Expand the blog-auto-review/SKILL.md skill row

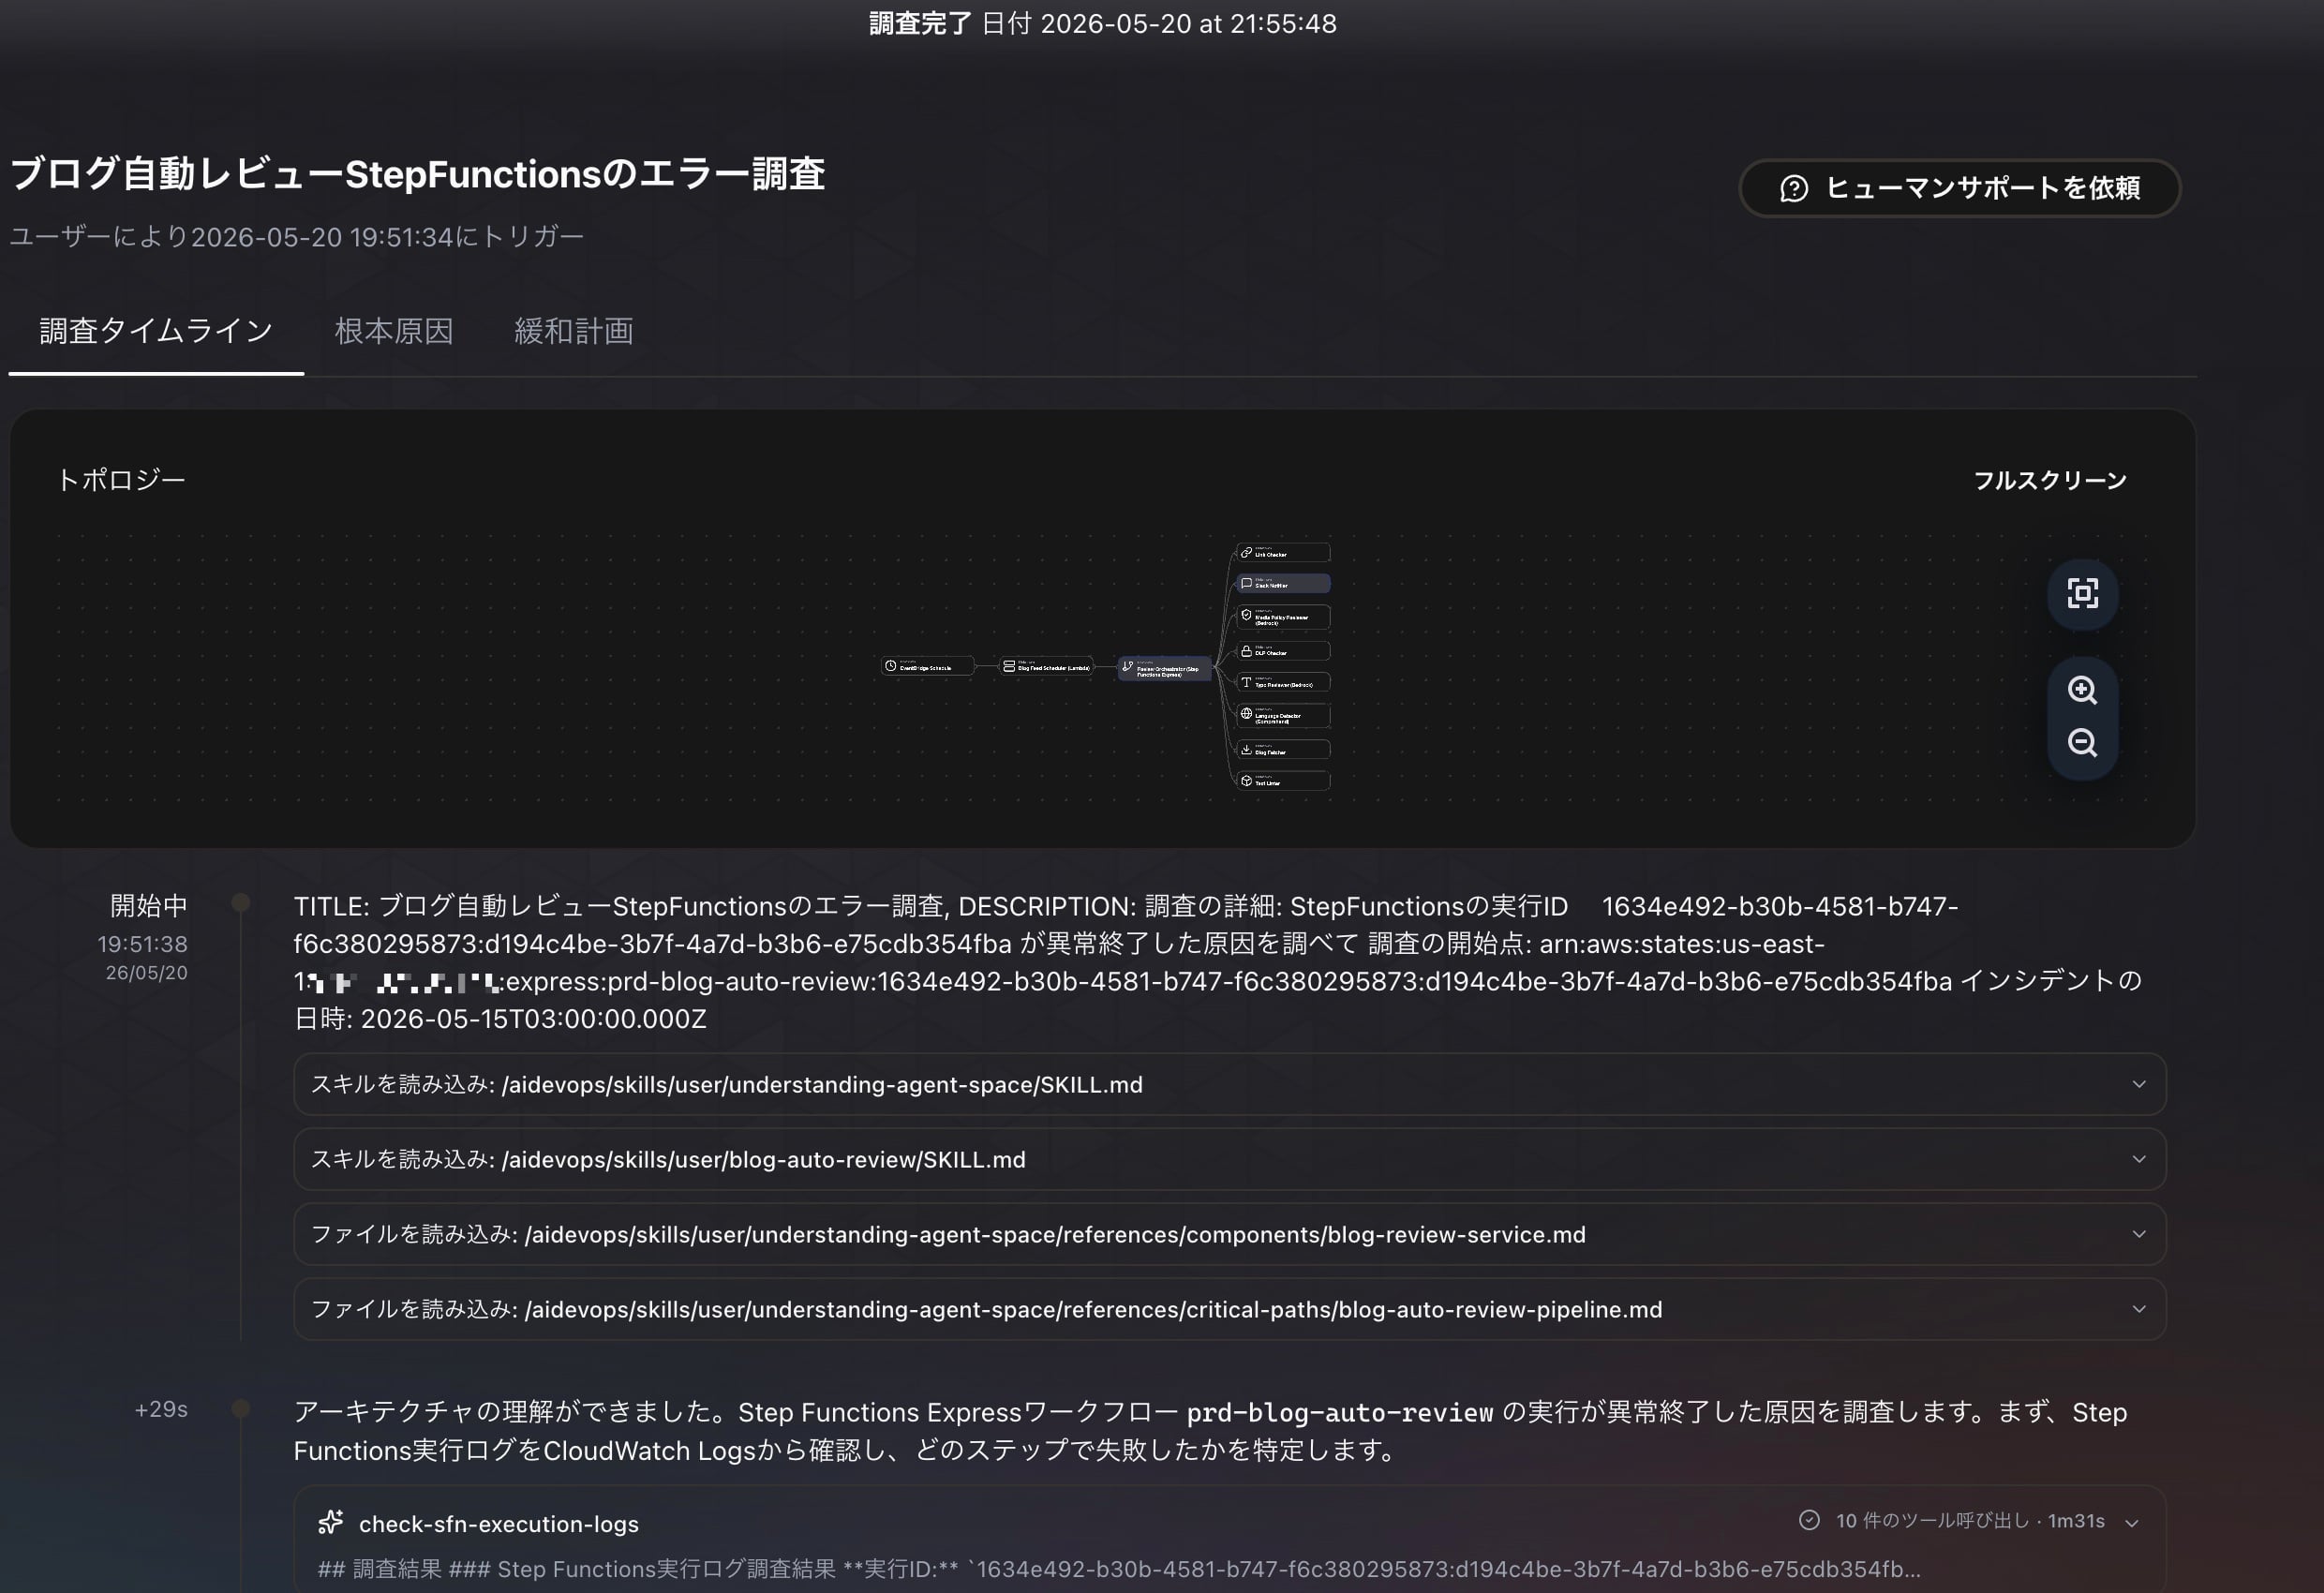click(x=1230, y=1159)
